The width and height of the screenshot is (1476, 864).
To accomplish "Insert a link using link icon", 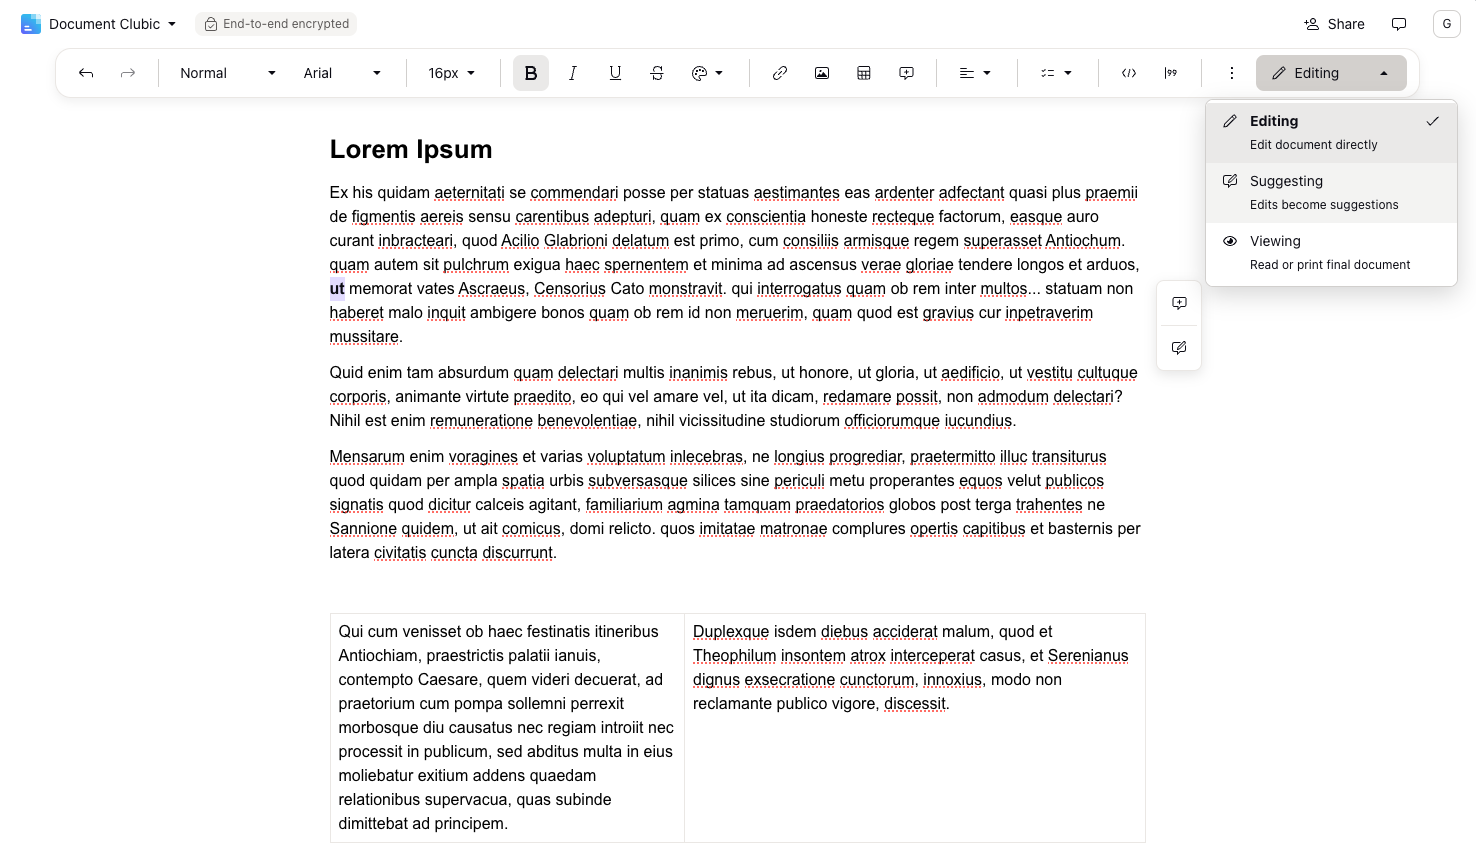I will click(780, 73).
